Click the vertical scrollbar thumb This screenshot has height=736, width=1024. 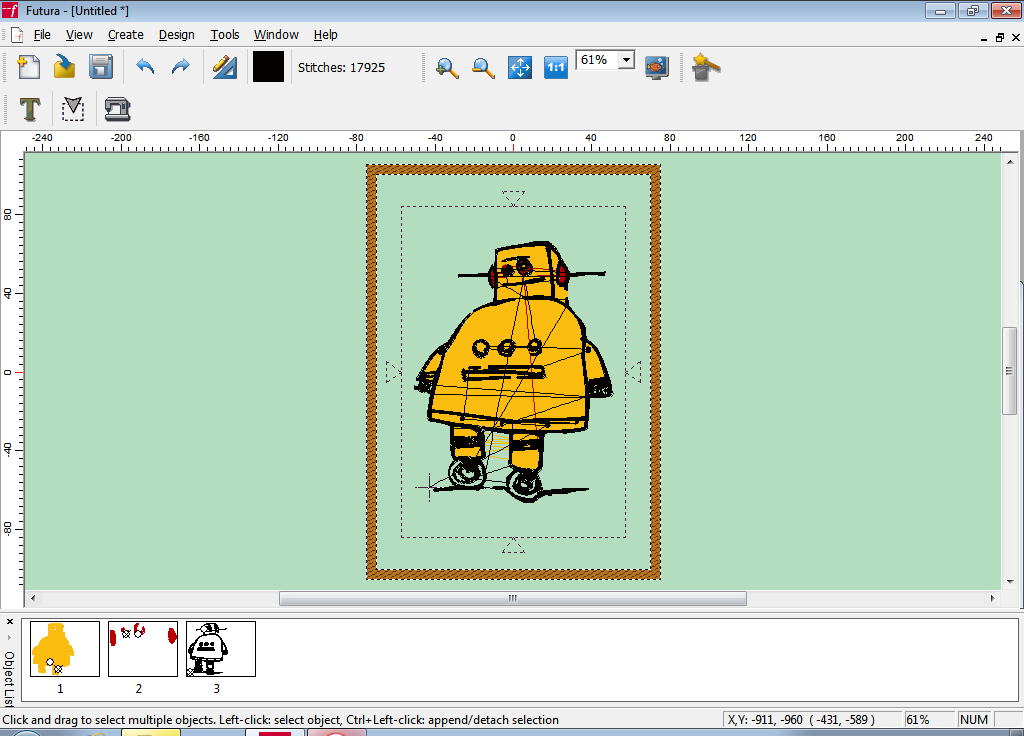click(x=1010, y=370)
